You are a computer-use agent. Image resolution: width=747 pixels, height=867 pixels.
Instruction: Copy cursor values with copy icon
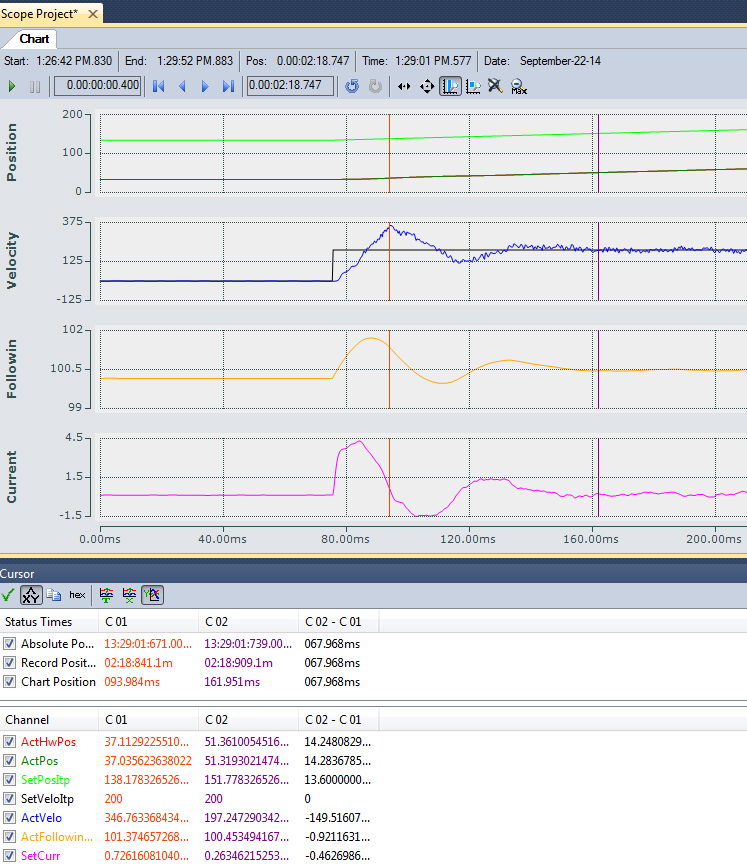click(x=54, y=595)
